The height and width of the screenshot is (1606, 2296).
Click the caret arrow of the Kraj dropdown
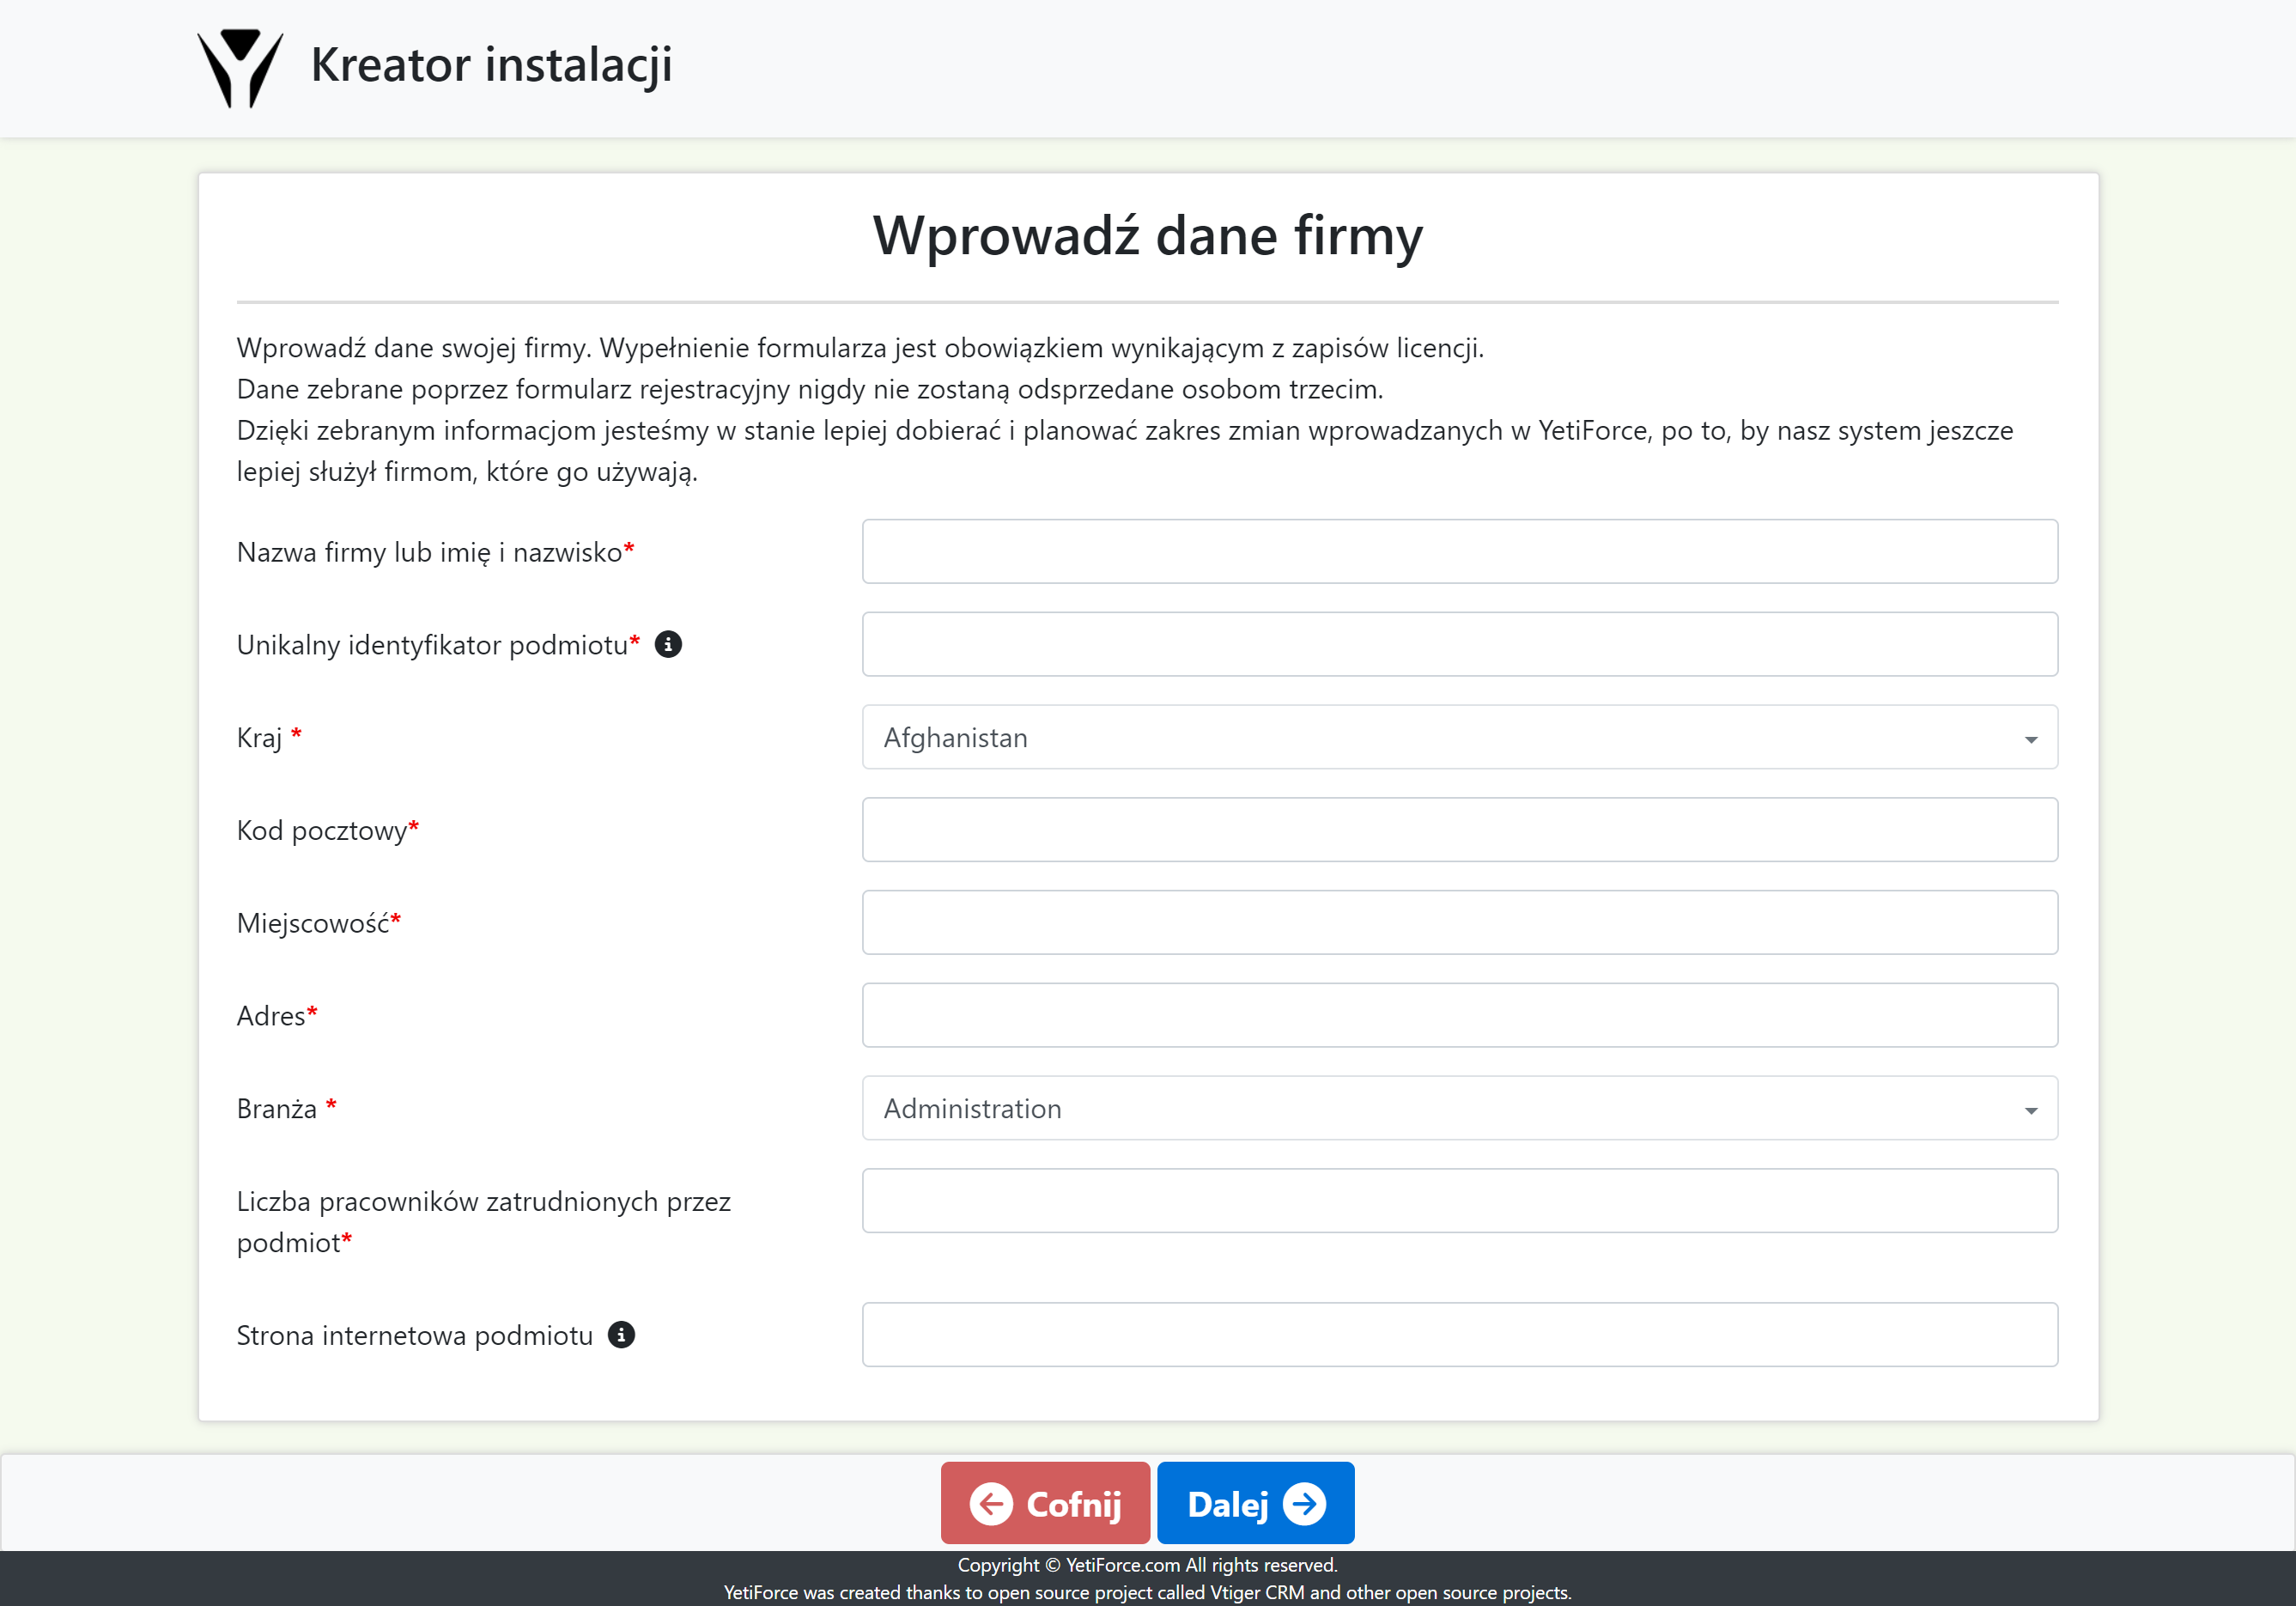tap(2031, 740)
